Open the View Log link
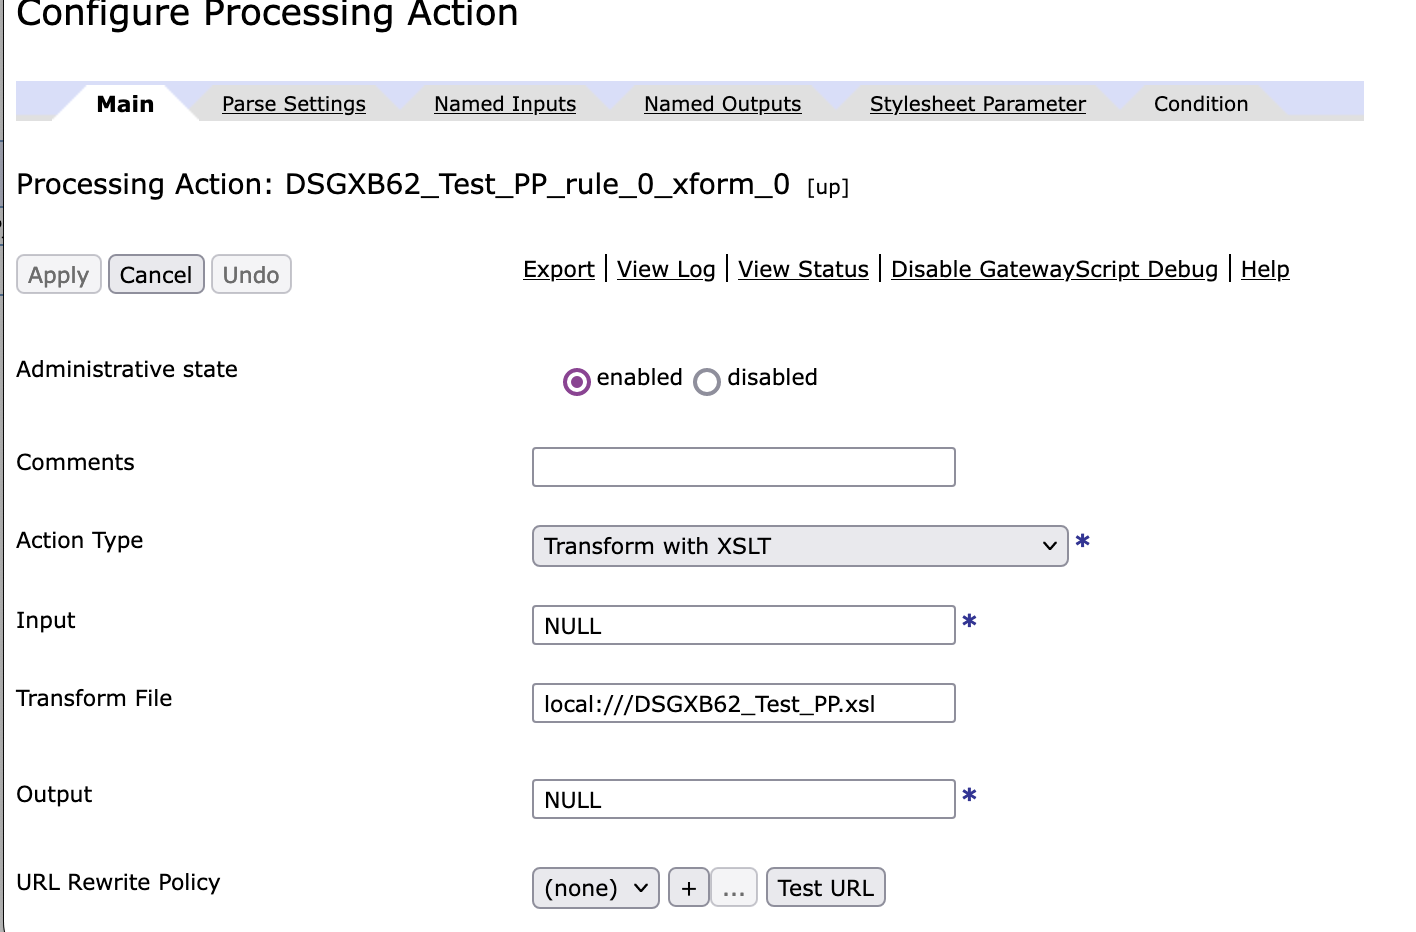Screen dimensions: 1416x932 [x=666, y=269]
